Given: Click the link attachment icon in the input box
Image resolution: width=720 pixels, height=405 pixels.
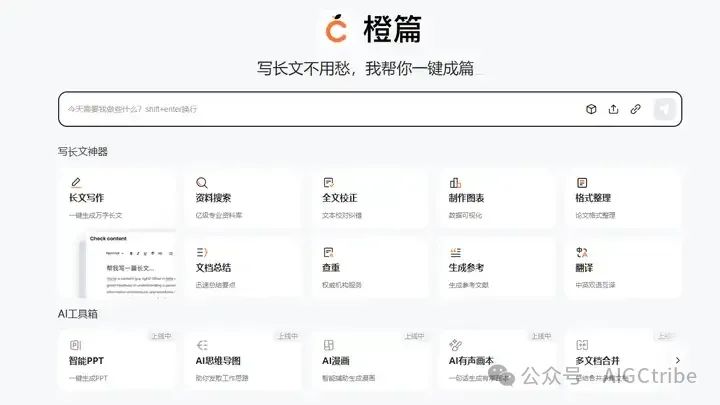Looking at the screenshot, I should tap(636, 109).
